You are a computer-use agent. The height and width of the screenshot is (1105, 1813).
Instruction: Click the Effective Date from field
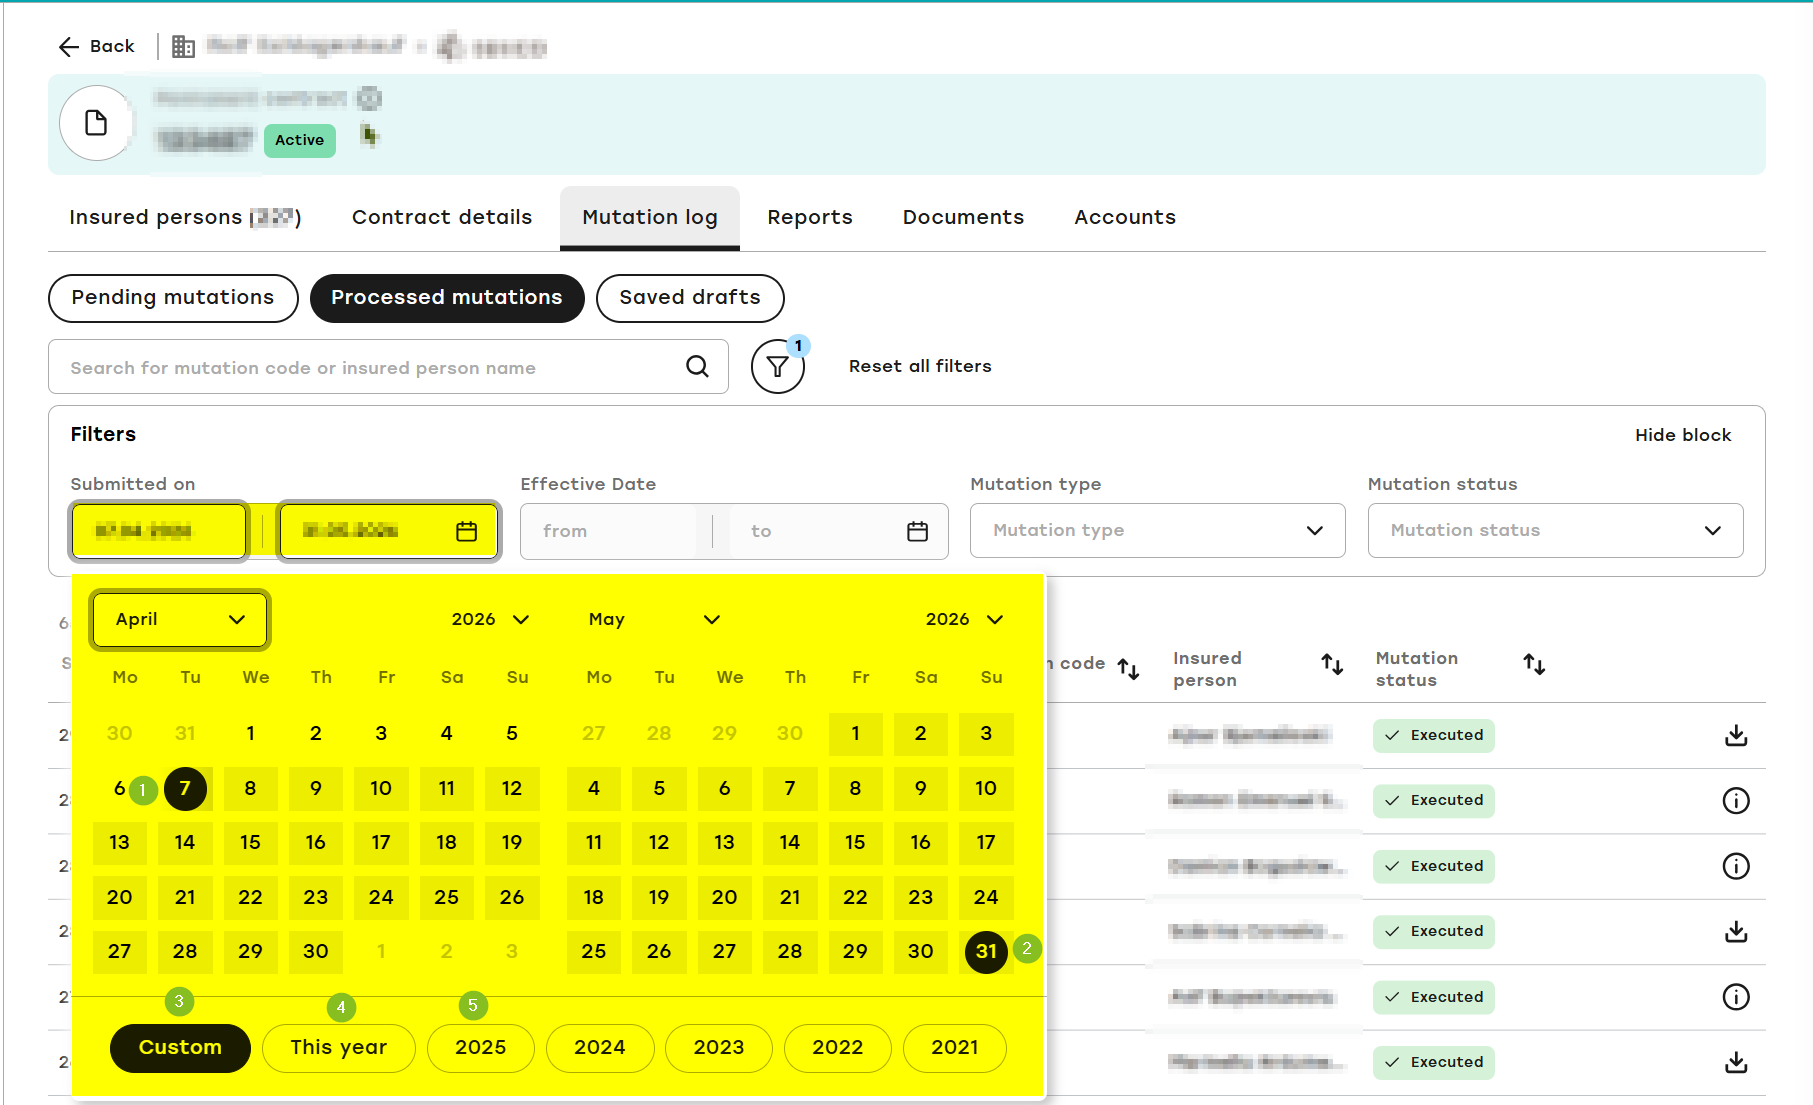pyautogui.click(x=610, y=531)
